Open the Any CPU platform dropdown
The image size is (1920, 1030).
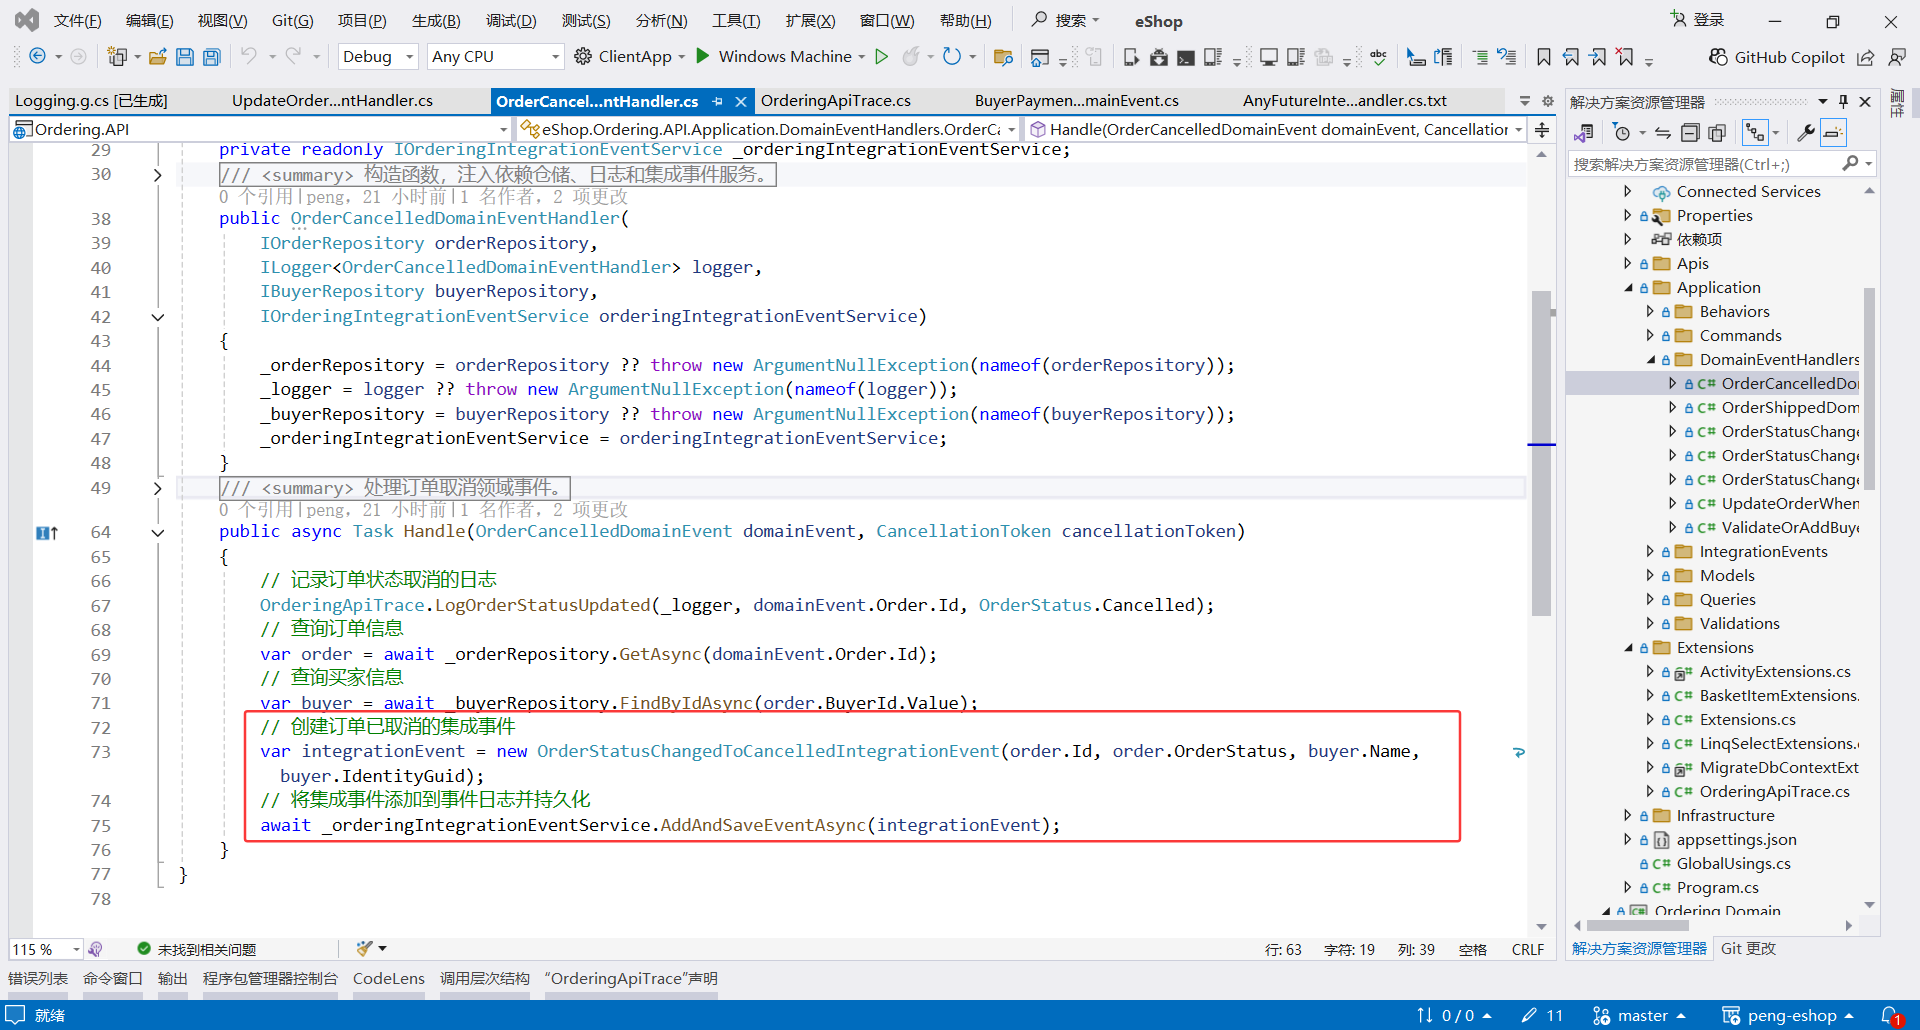click(x=495, y=57)
